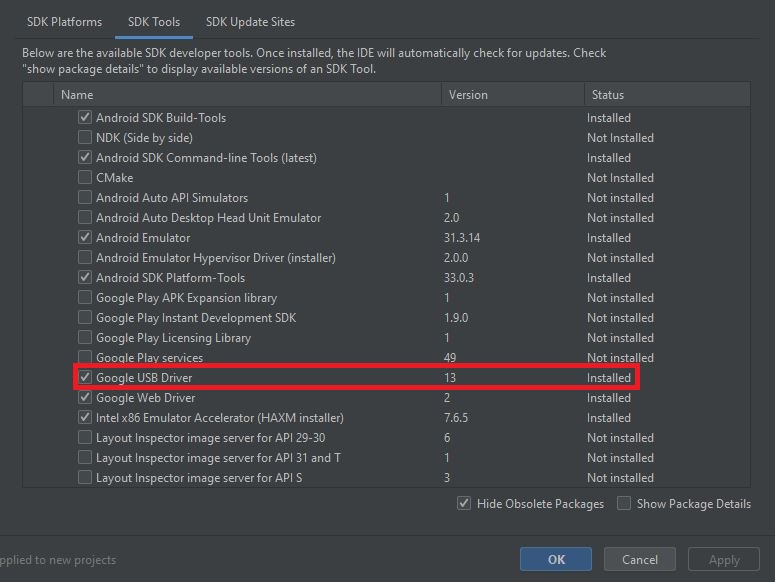Open SDK Update Sites tab
The height and width of the screenshot is (582, 775).
pyautogui.click(x=250, y=22)
